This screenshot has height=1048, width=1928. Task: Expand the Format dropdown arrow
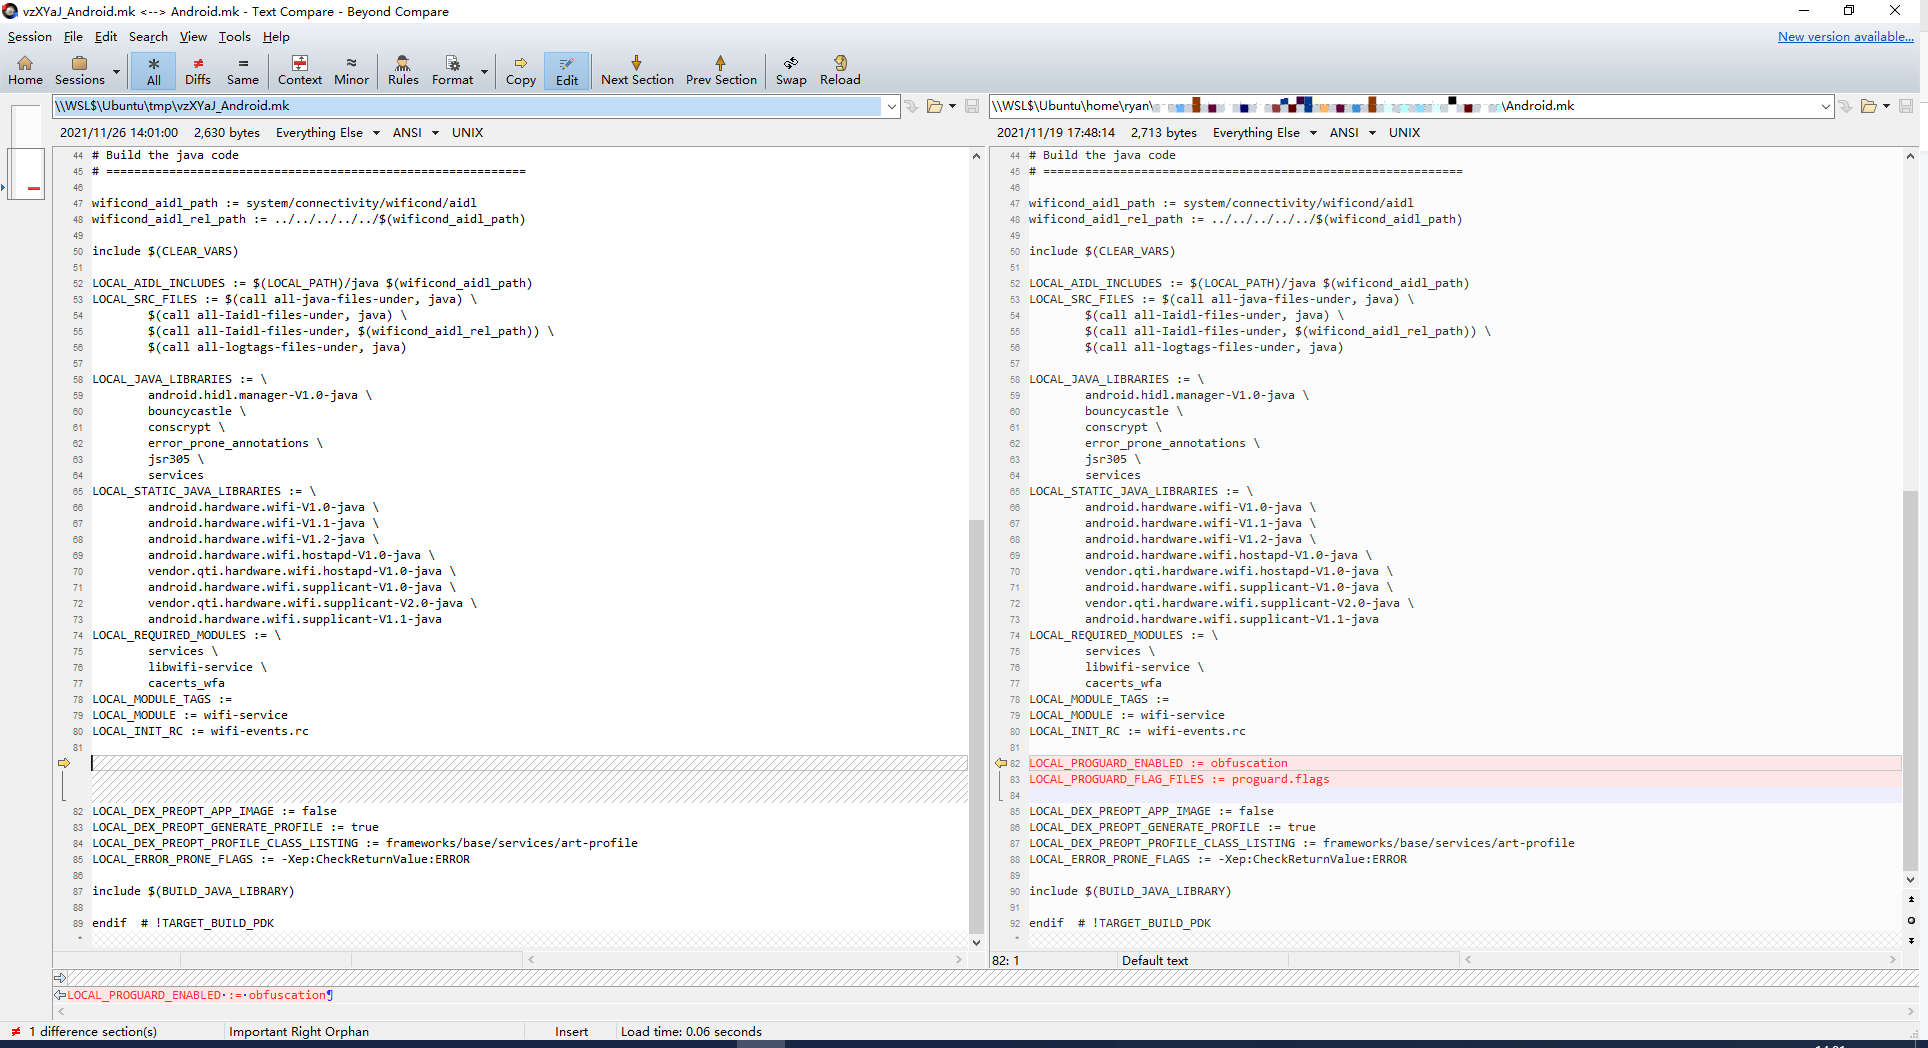[485, 71]
